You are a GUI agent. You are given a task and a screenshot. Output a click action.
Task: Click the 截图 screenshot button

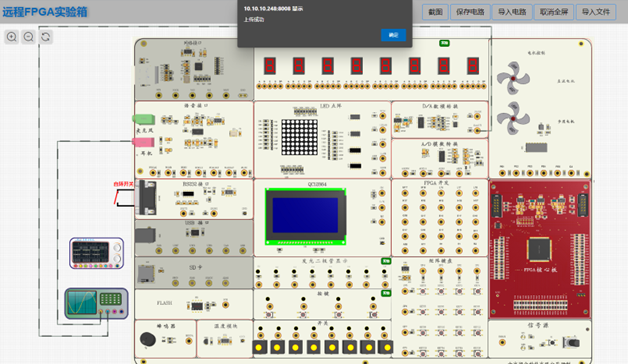tap(435, 12)
